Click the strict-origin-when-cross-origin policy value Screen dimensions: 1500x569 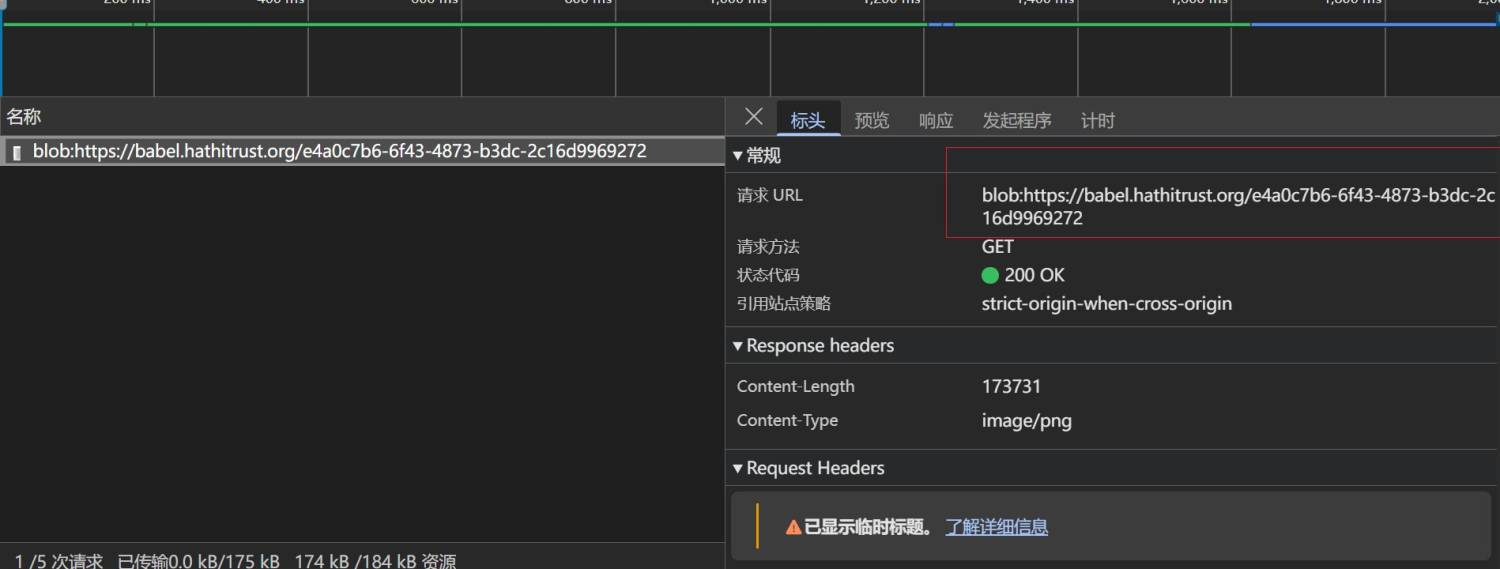(x=1106, y=304)
